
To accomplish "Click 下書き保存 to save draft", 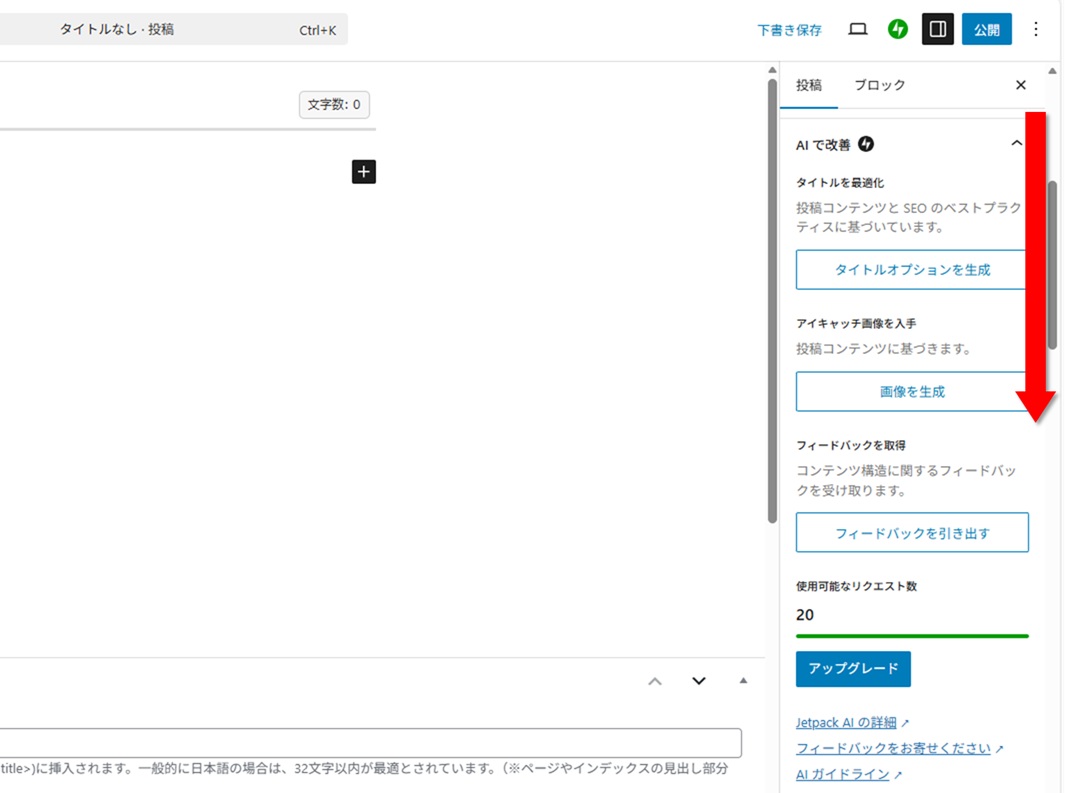I will click(789, 30).
